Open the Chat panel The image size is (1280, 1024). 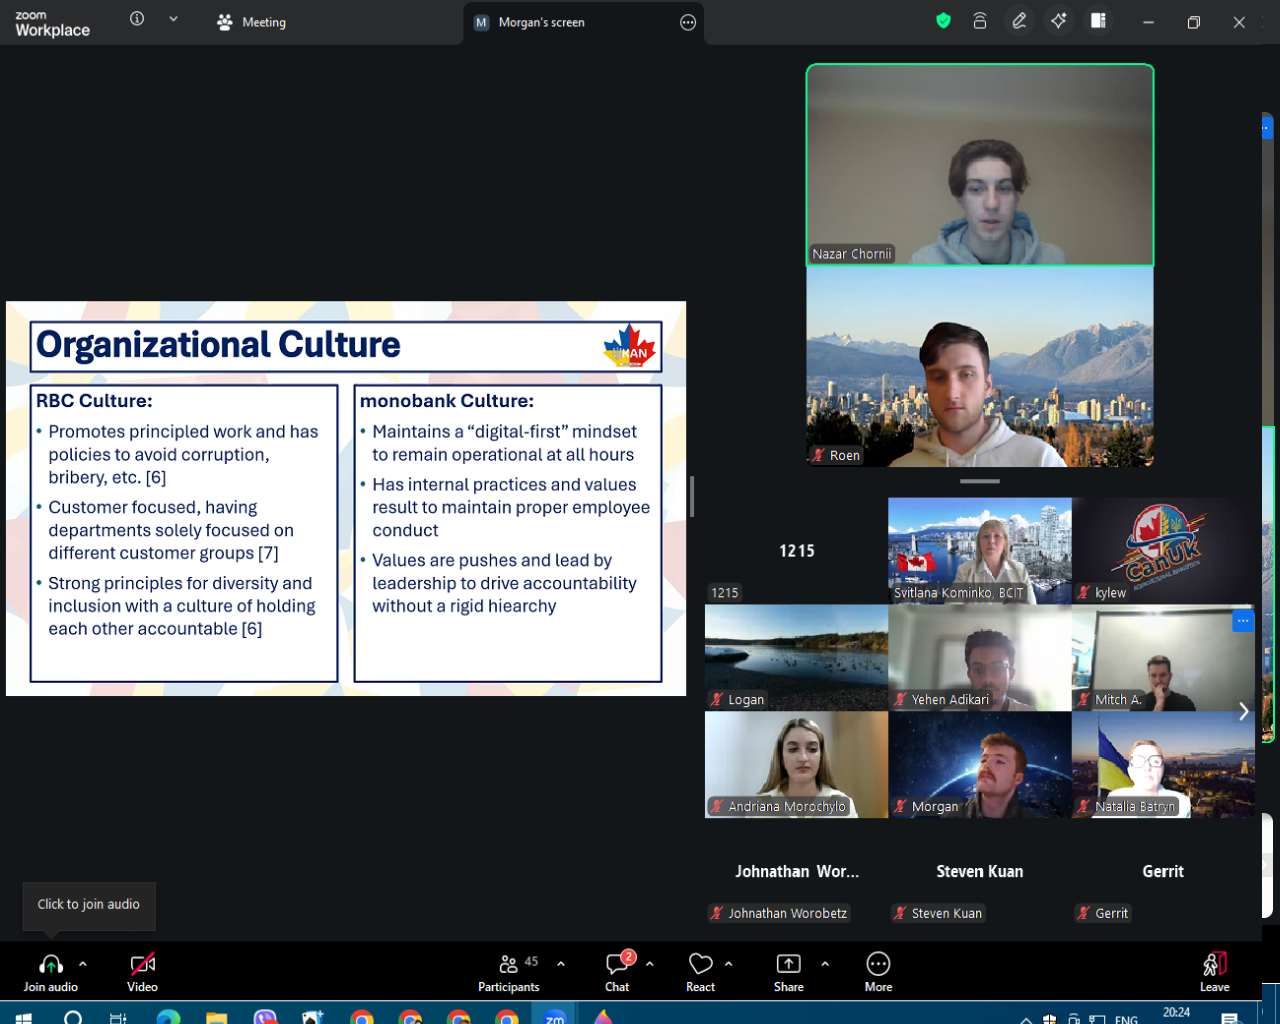coord(617,971)
